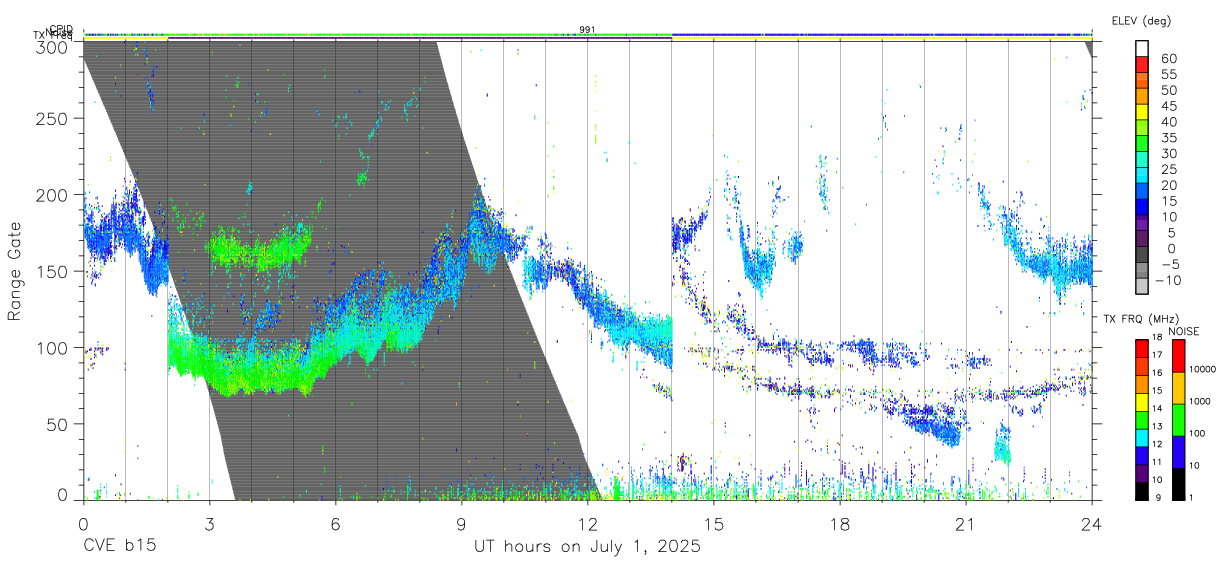Select the dark gray elevation segment between -5 and 0

coord(1142,255)
